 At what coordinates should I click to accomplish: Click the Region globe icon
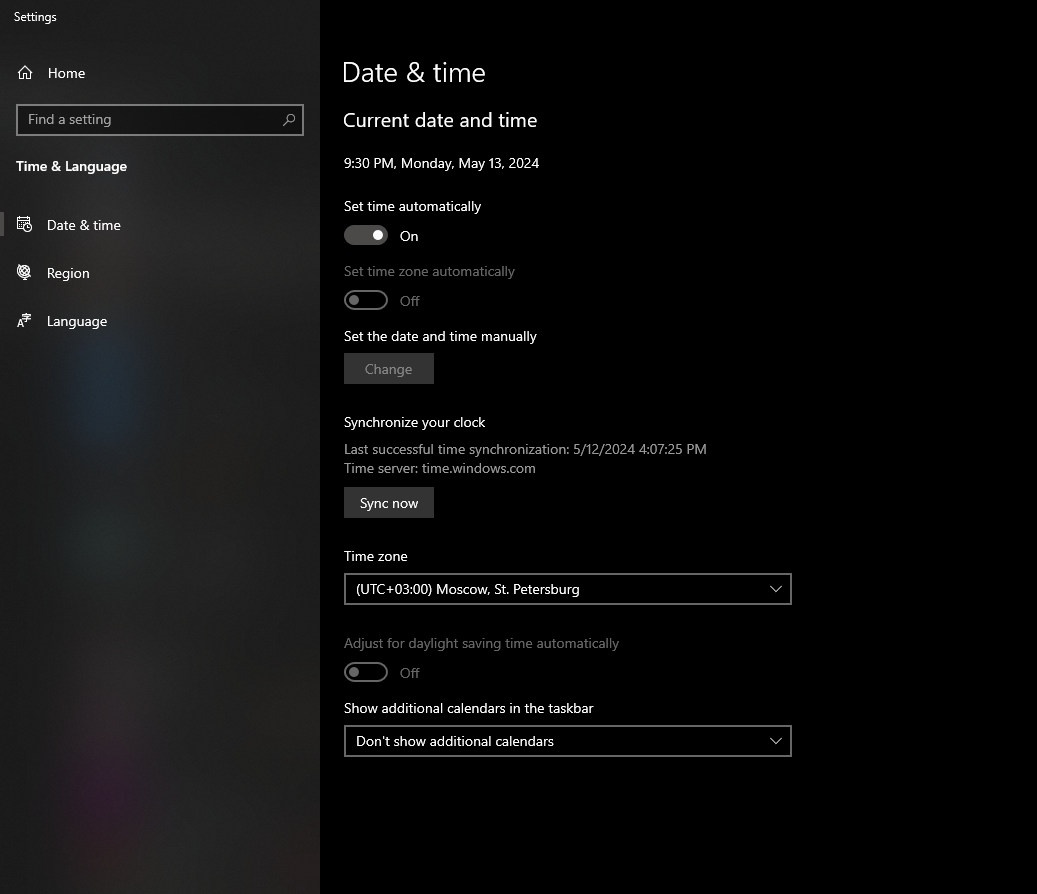point(25,273)
